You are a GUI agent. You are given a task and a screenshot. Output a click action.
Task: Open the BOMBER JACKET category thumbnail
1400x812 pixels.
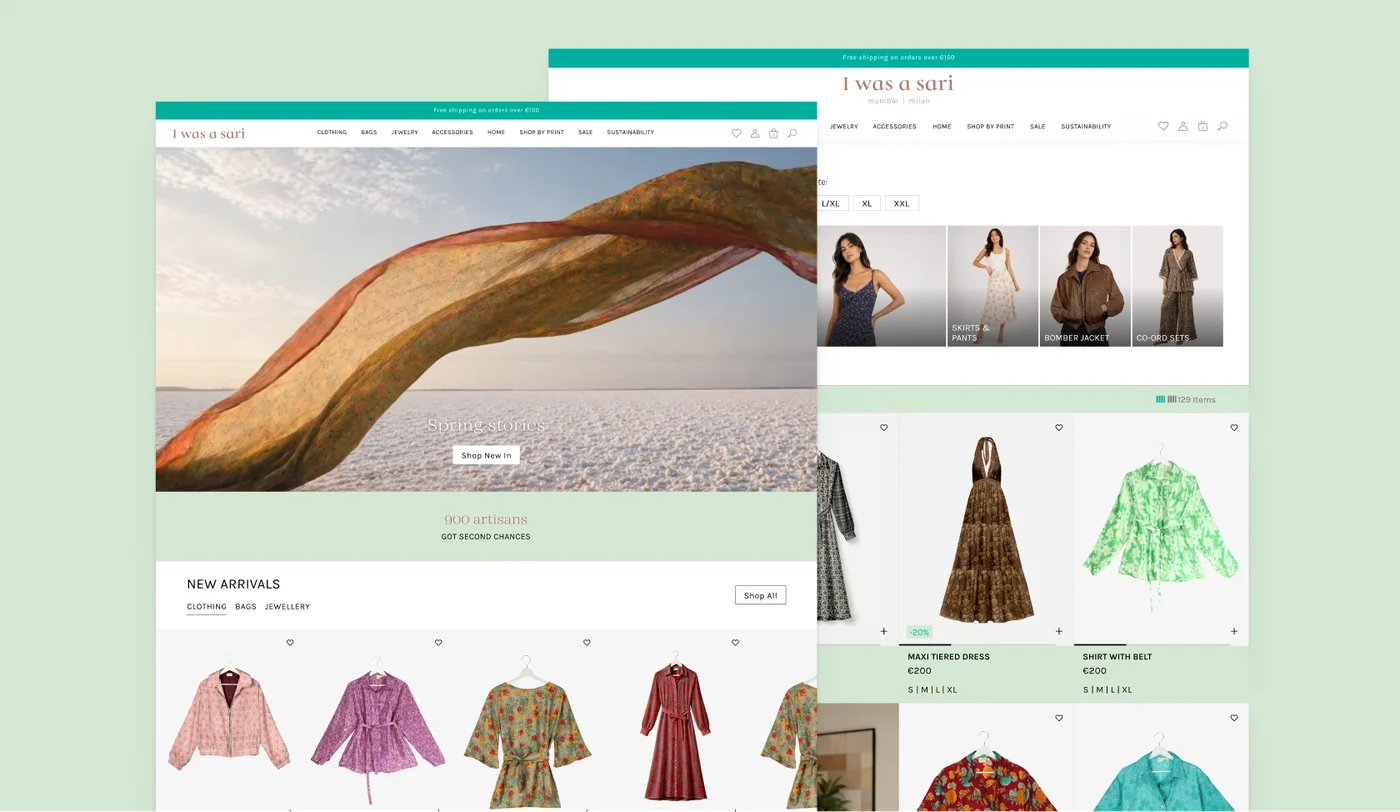point(1085,286)
